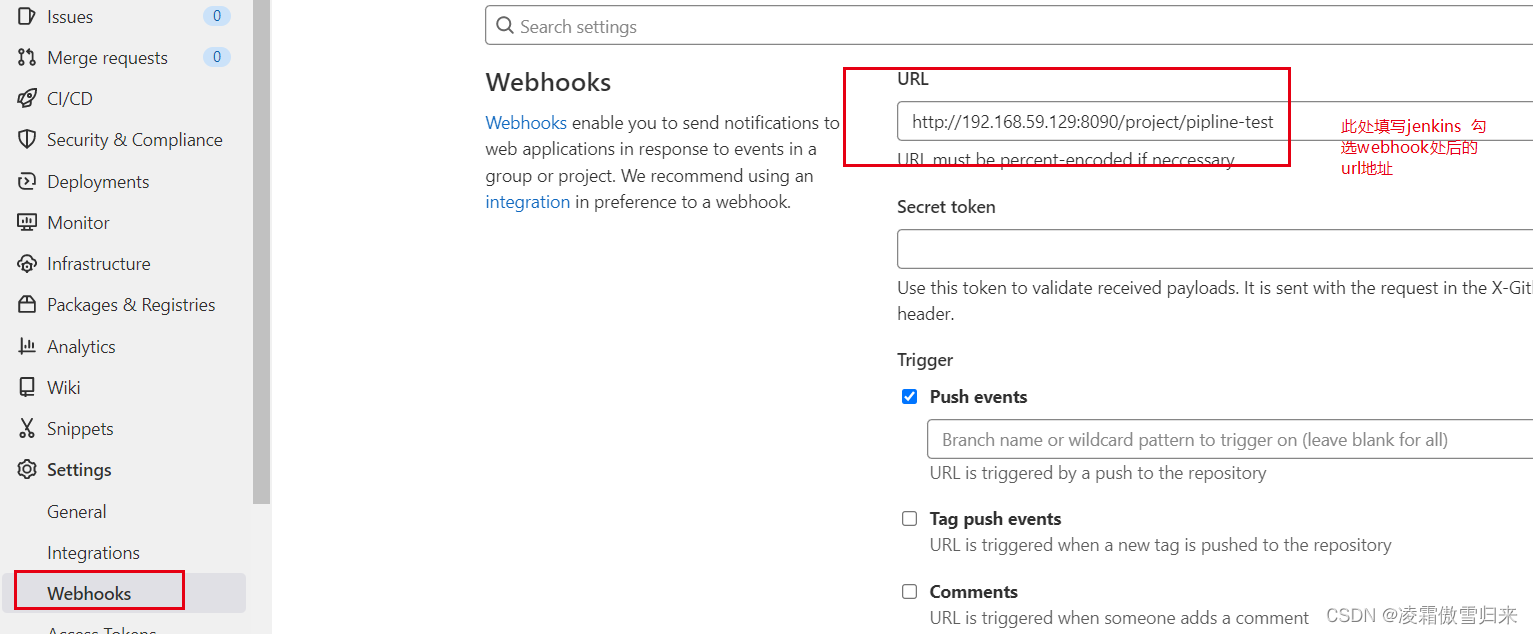
Task: Click the Merge requests icon
Action: (x=27, y=58)
